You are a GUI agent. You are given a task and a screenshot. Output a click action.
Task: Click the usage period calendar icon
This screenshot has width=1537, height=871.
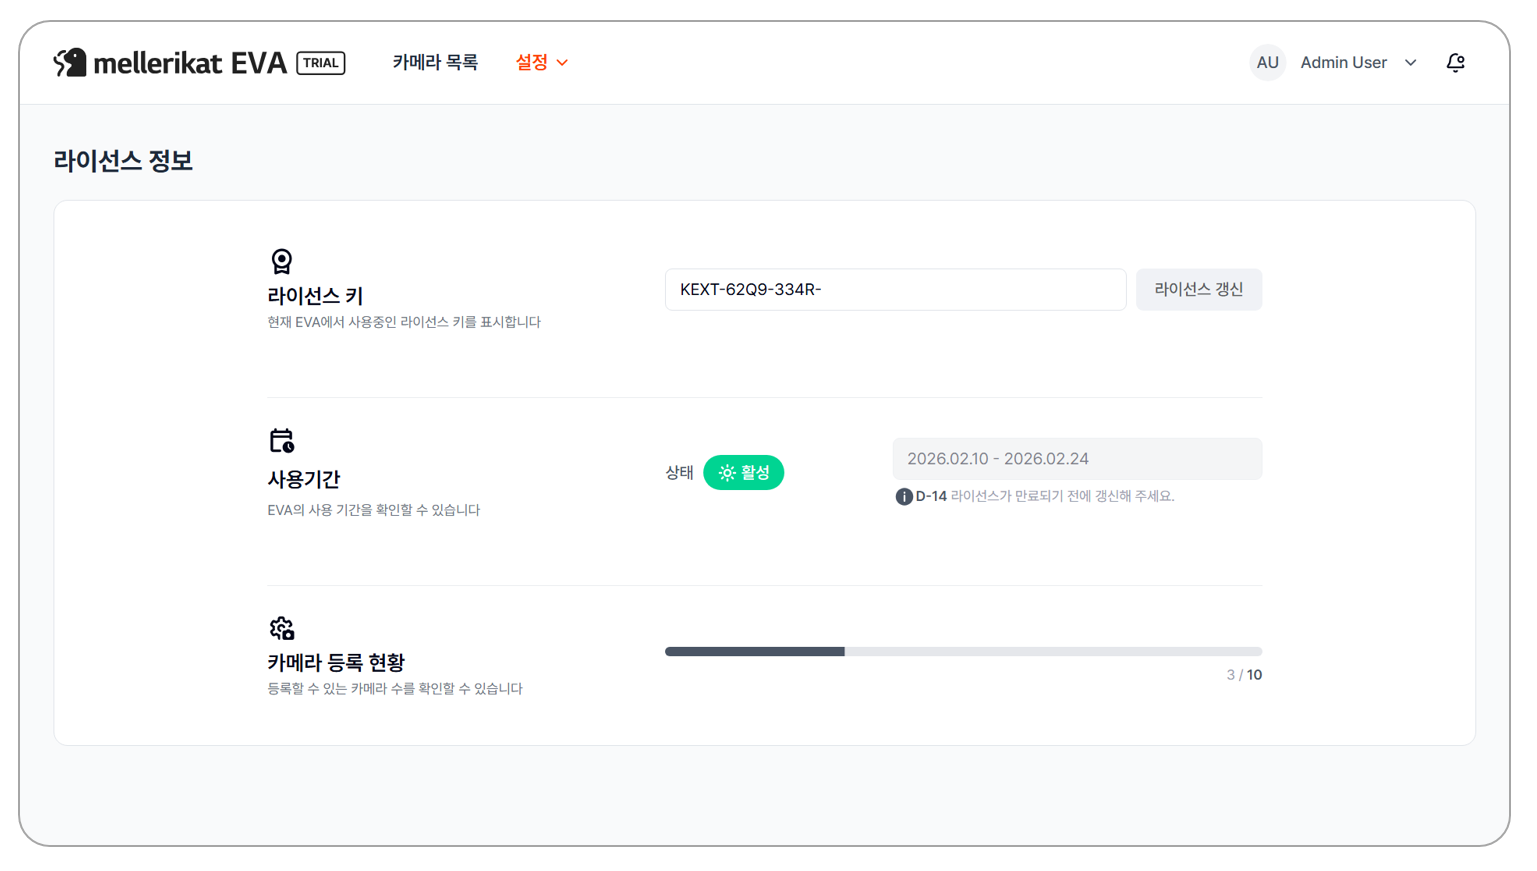pos(282,441)
